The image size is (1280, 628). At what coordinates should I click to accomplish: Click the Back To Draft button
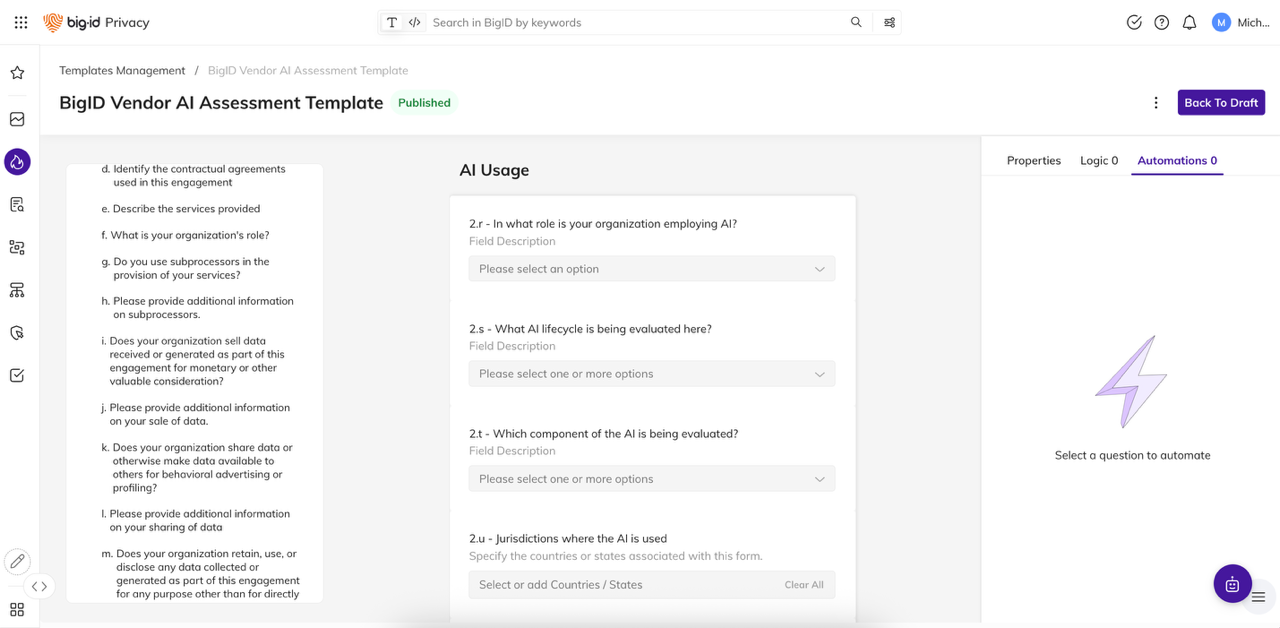(x=1220, y=103)
